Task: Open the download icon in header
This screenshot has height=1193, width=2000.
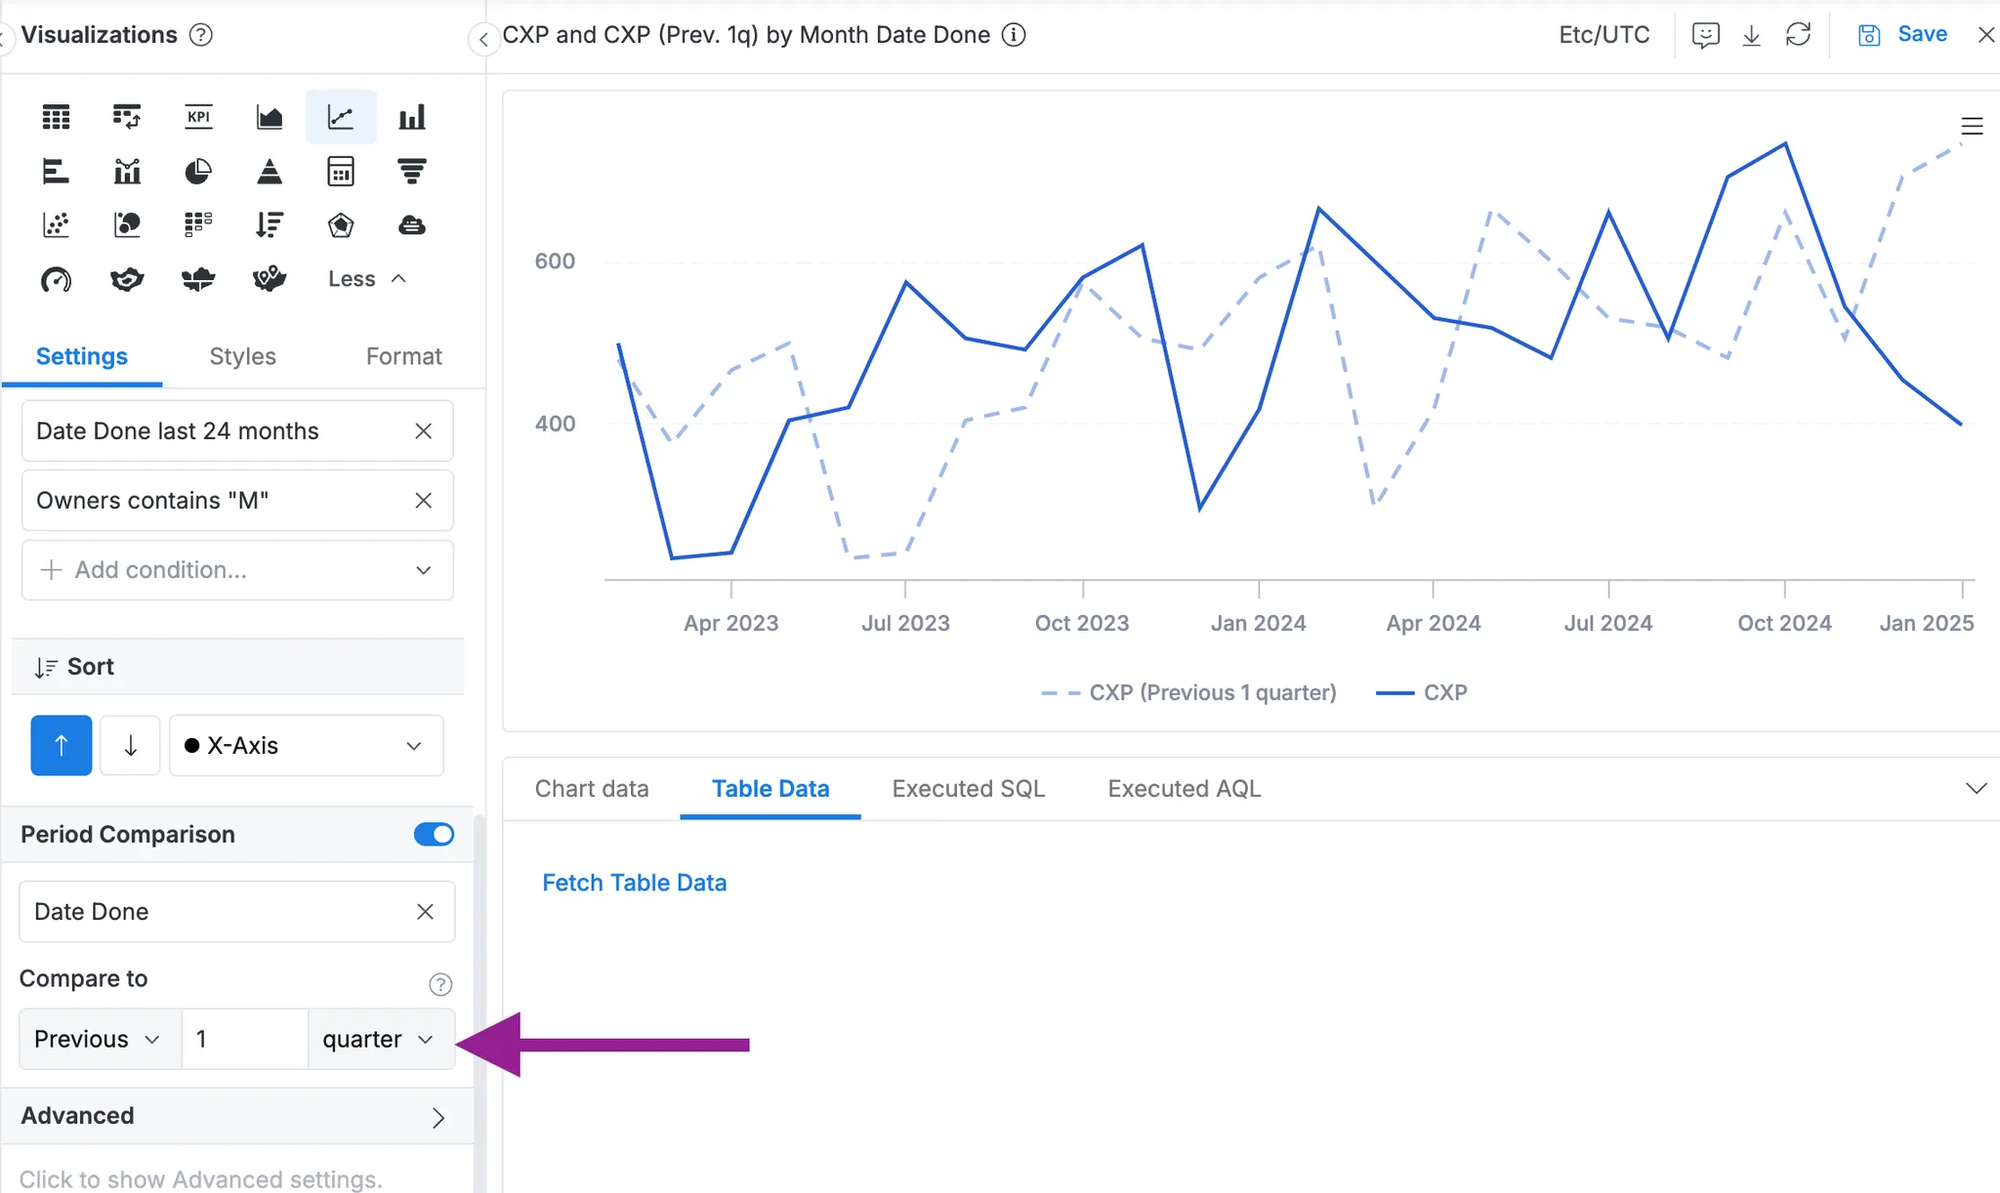Action: (x=1751, y=35)
